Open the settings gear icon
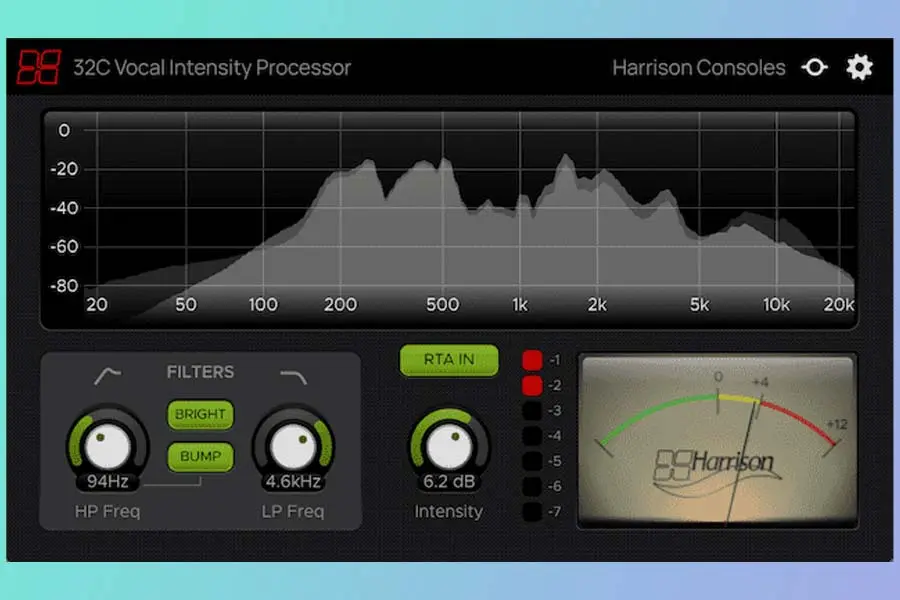 tap(859, 67)
